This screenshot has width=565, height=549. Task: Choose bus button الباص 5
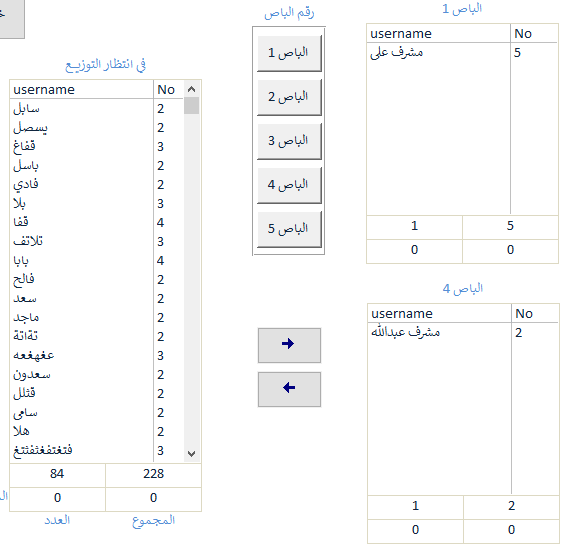coord(289,229)
